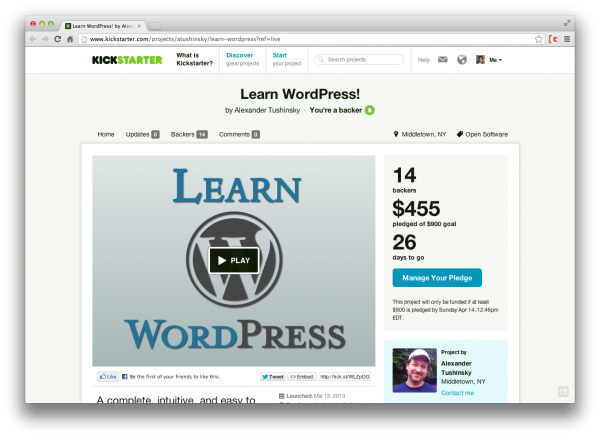
Task: Open Start your project menu
Action: [287, 59]
